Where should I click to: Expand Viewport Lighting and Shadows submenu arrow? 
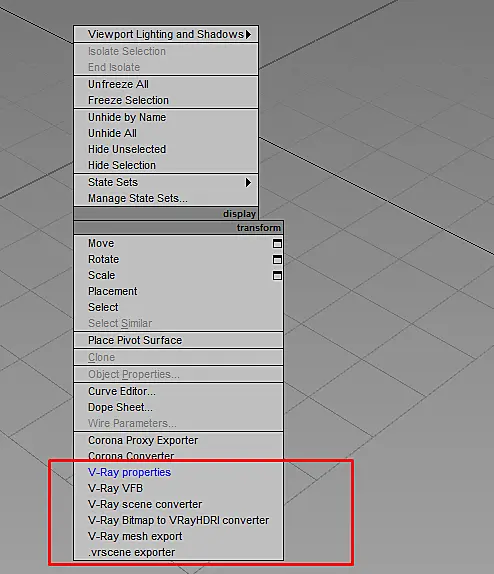249,34
